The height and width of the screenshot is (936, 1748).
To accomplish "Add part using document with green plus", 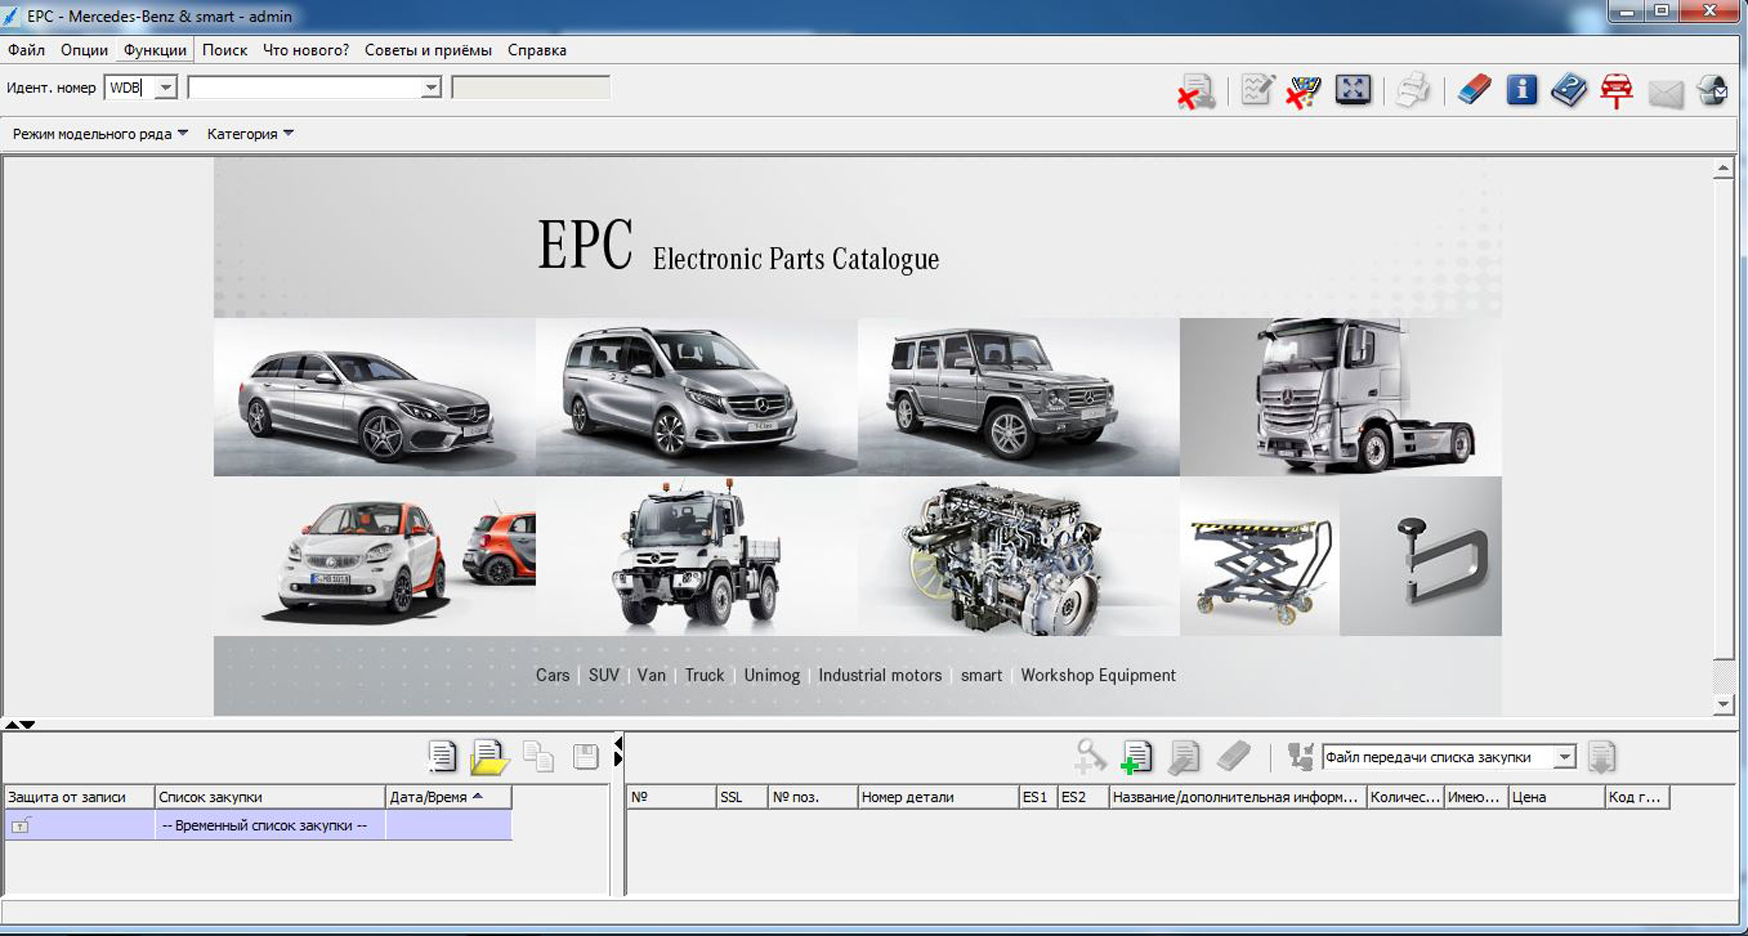I will (x=1136, y=757).
